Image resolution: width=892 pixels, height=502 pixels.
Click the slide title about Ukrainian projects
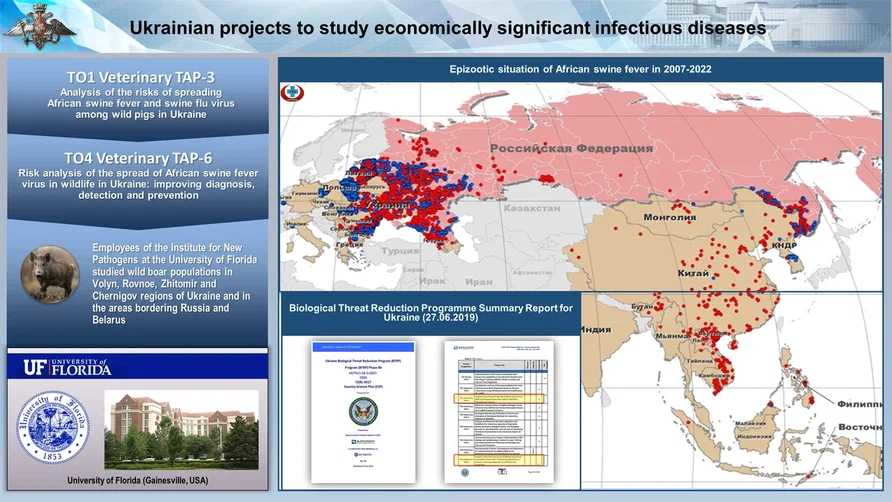click(448, 28)
